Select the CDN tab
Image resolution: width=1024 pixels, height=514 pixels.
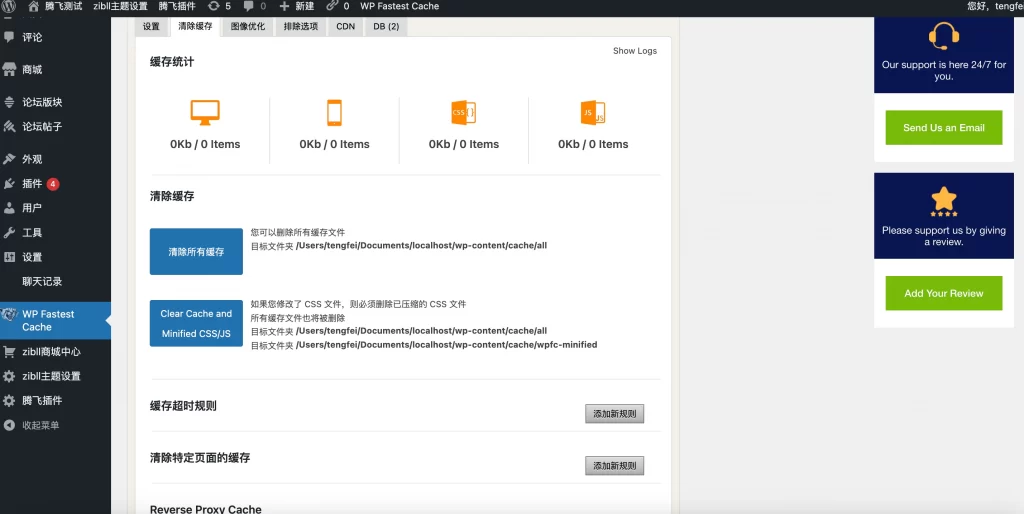coord(345,27)
